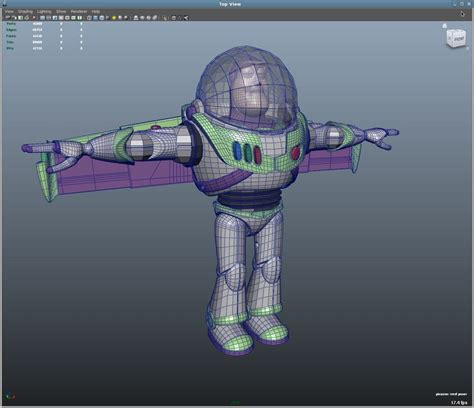Click the FRONT face of the ViewCube

coord(459,39)
